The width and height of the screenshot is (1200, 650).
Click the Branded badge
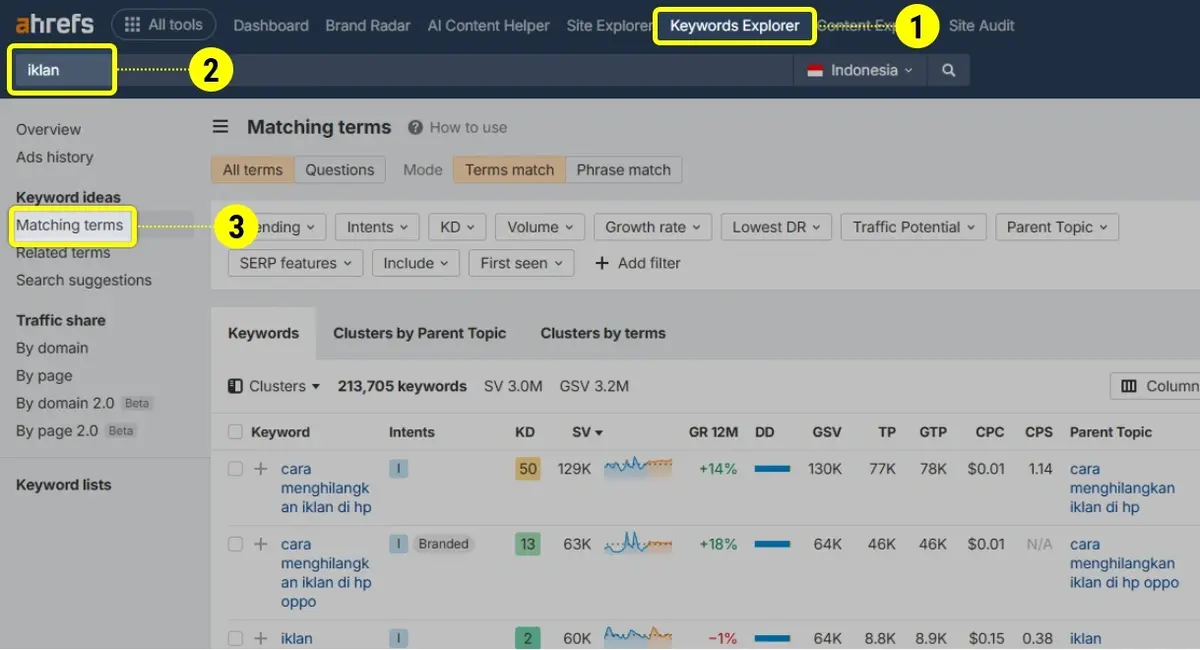tap(443, 544)
